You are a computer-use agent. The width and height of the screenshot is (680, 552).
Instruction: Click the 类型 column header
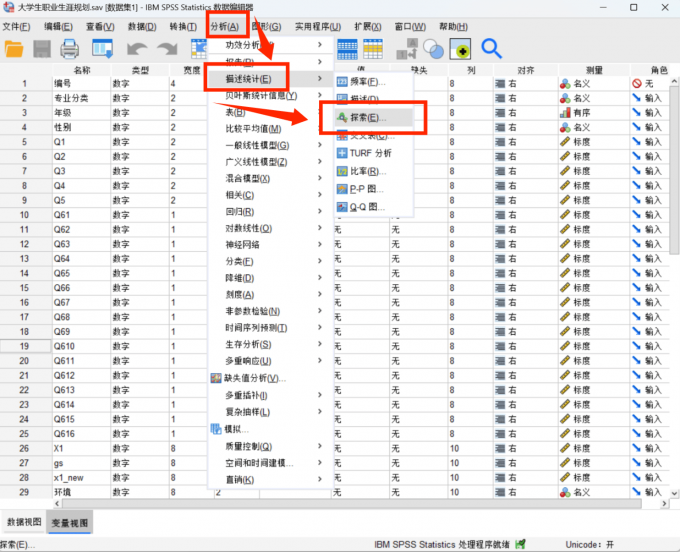click(x=140, y=70)
